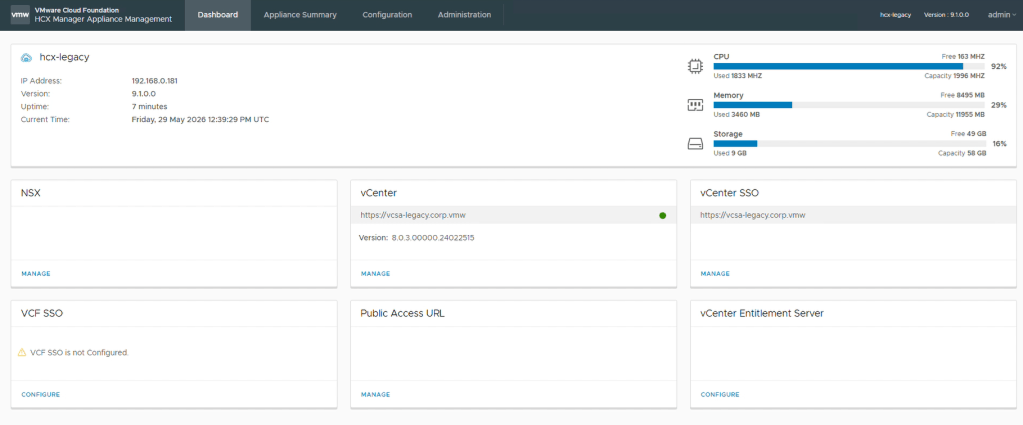Click the Uptime value 7 minutes
This screenshot has width=1023, height=425.
tap(149, 106)
